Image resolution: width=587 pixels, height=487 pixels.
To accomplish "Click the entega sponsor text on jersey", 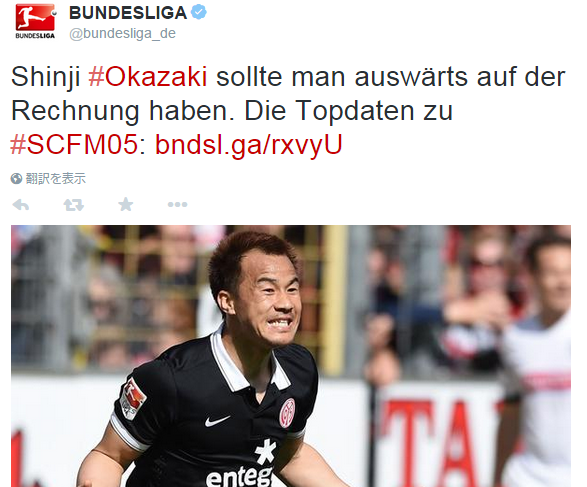I will pyautogui.click(x=240, y=476).
